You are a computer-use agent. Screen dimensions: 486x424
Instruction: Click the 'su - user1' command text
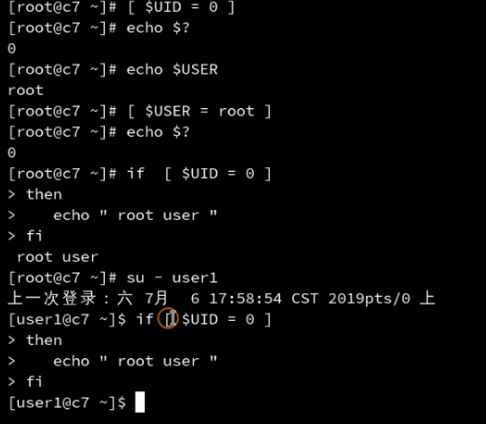[172, 278]
